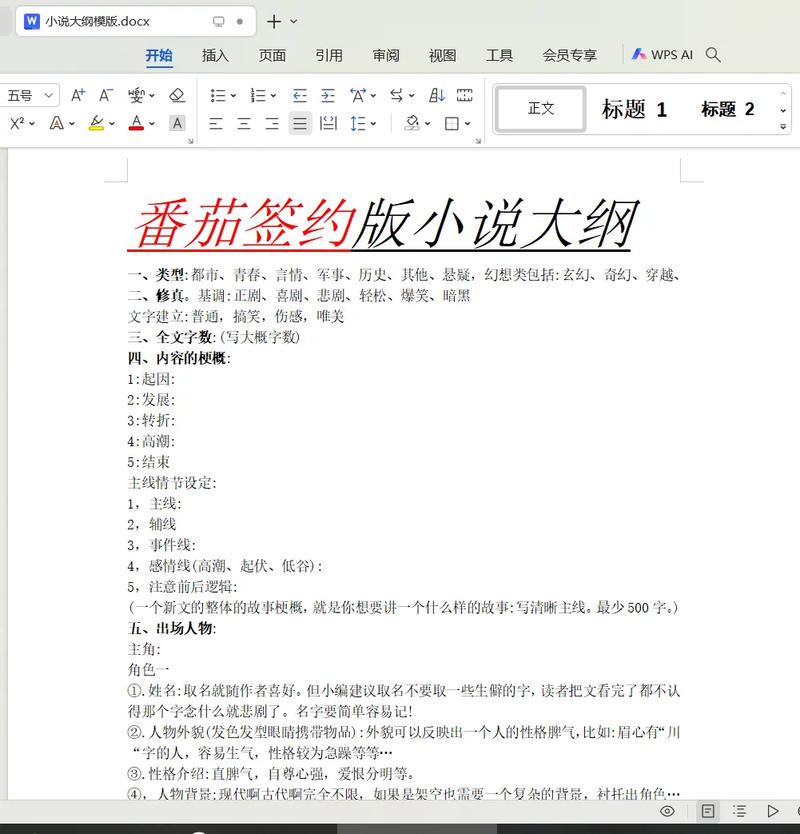
Task: Show next row of the styles gallery
Action: 783,111
